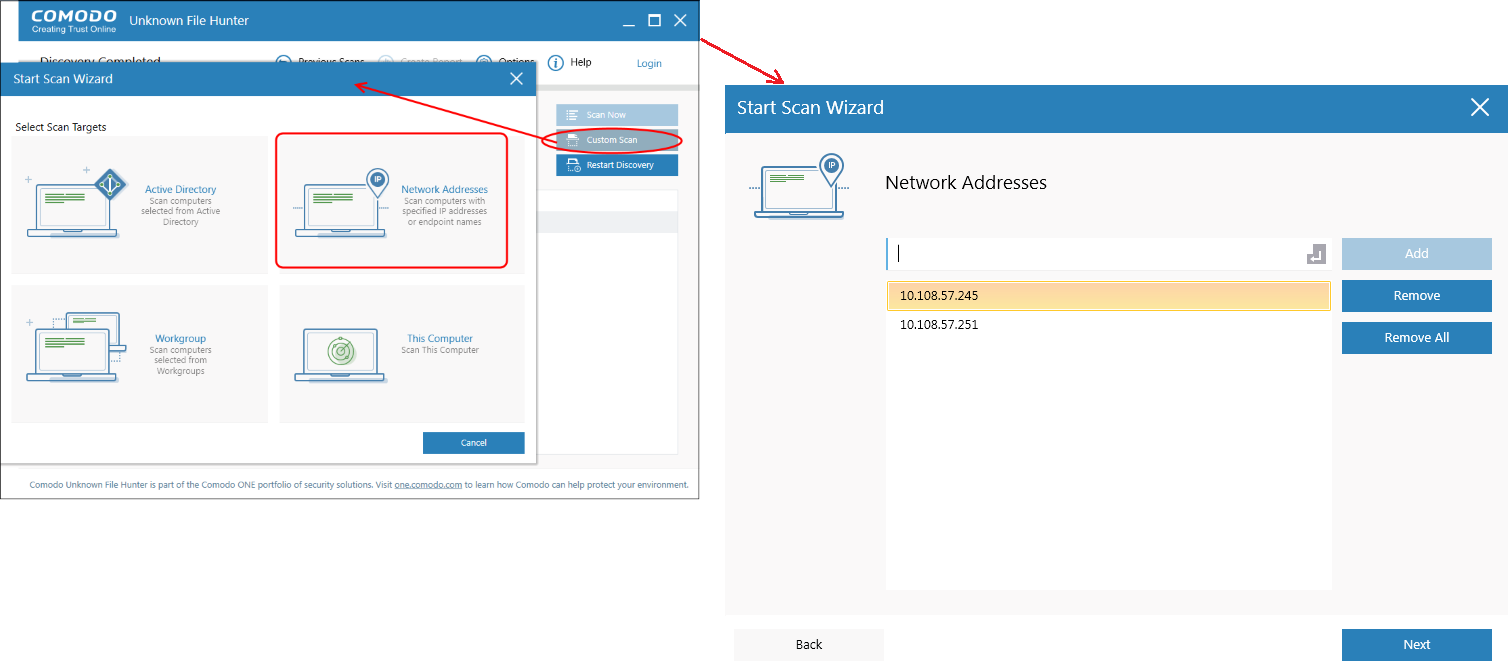This screenshot has width=1508, height=665.
Task: Select the Active Directory scan target card
Action: (x=140, y=205)
